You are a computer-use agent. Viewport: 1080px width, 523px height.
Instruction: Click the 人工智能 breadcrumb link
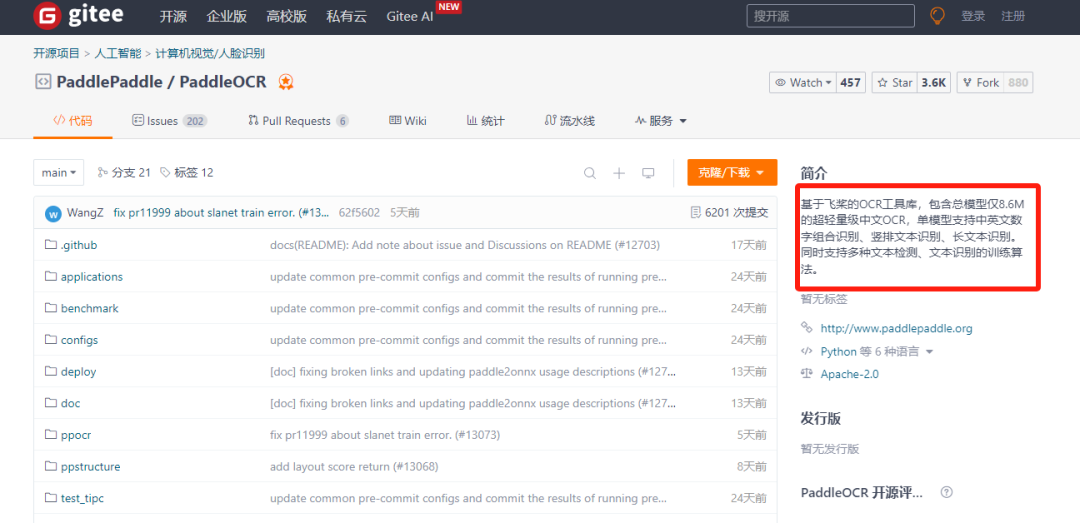[x=118, y=53]
